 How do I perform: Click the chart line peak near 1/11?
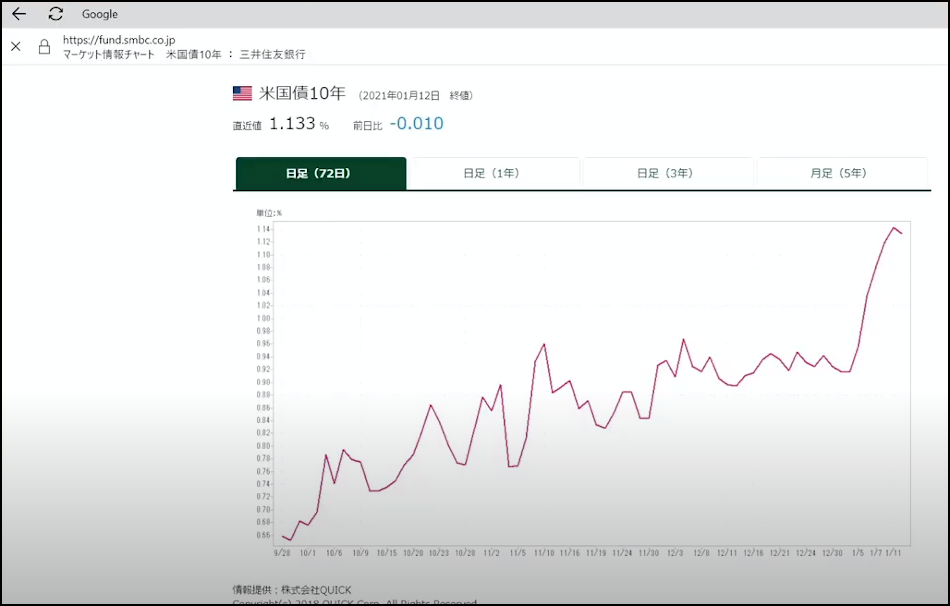894,228
